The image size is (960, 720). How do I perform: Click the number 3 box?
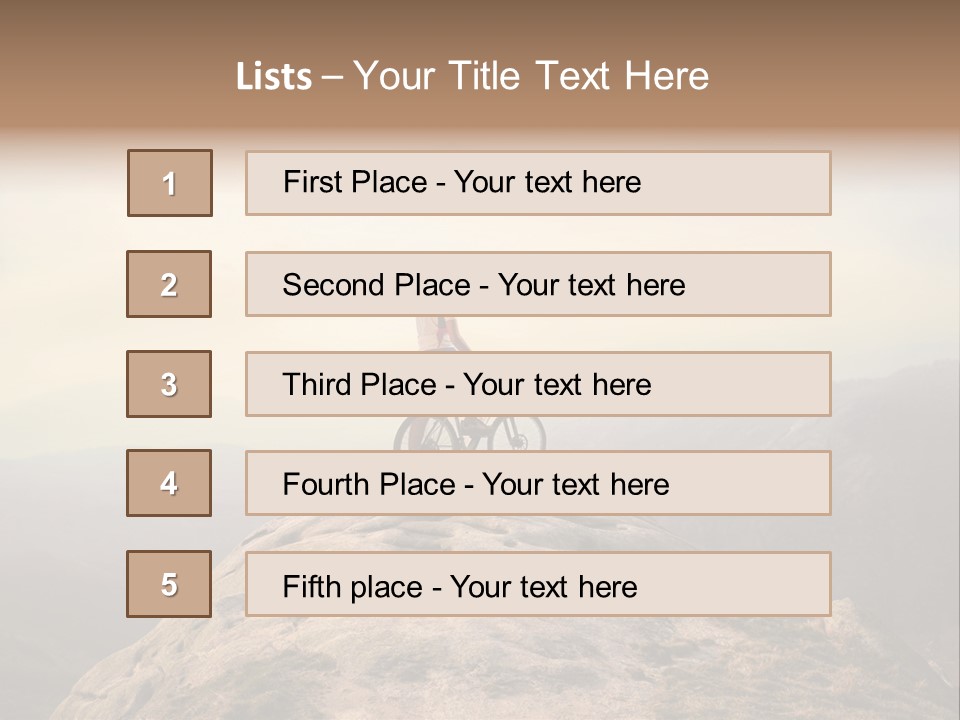click(169, 384)
